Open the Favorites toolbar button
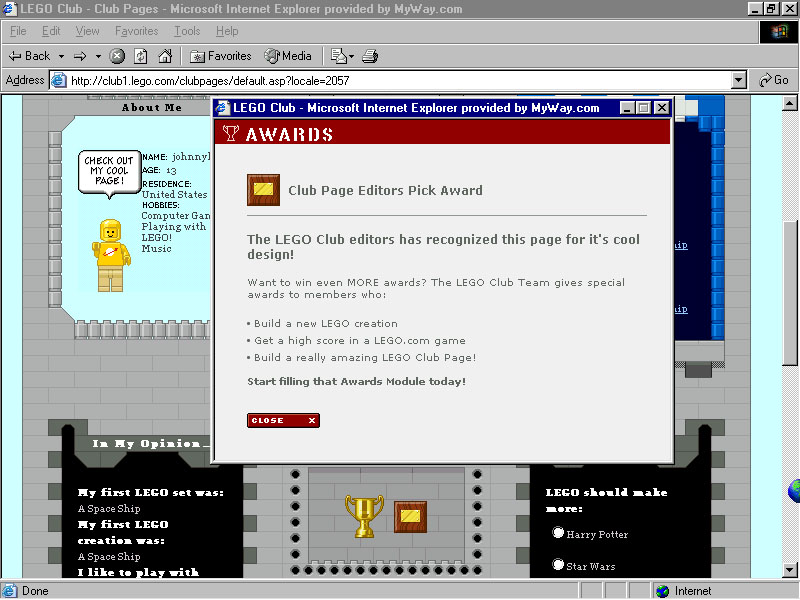Viewport: 800px width, 600px height. tap(220, 56)
